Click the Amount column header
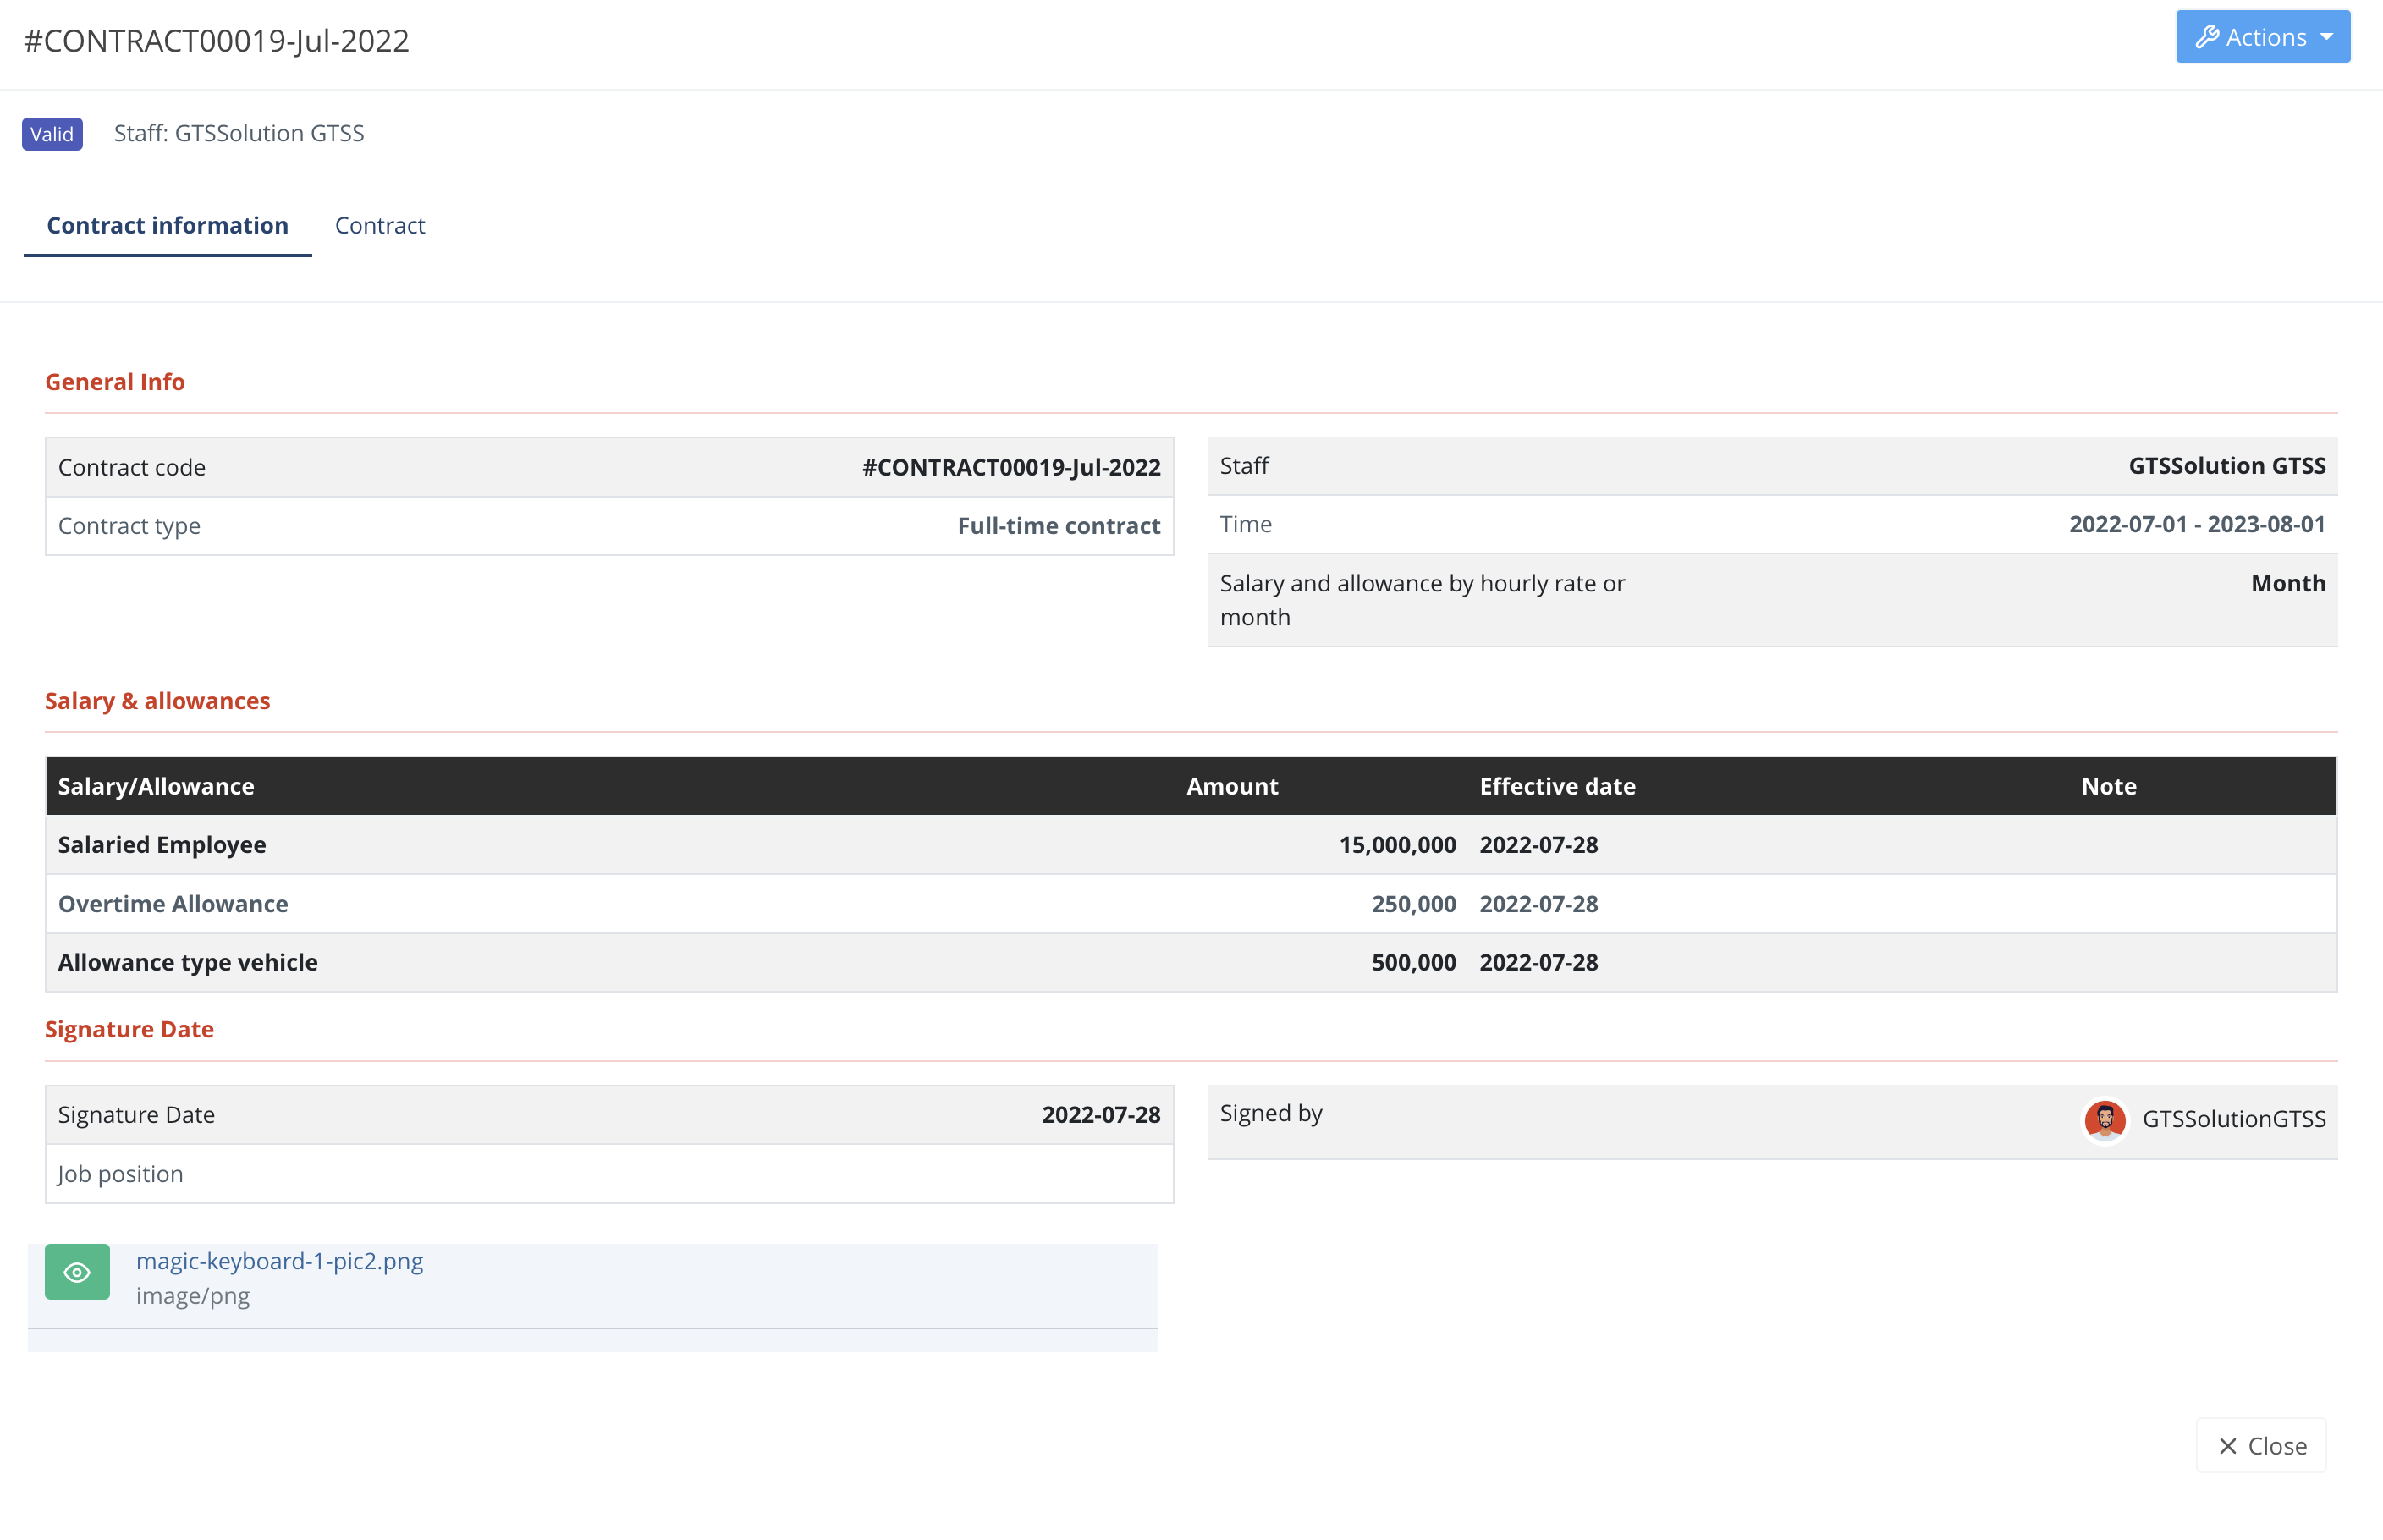The height and width of the screenshot is (1540, 2383). tap(1232, 786)
